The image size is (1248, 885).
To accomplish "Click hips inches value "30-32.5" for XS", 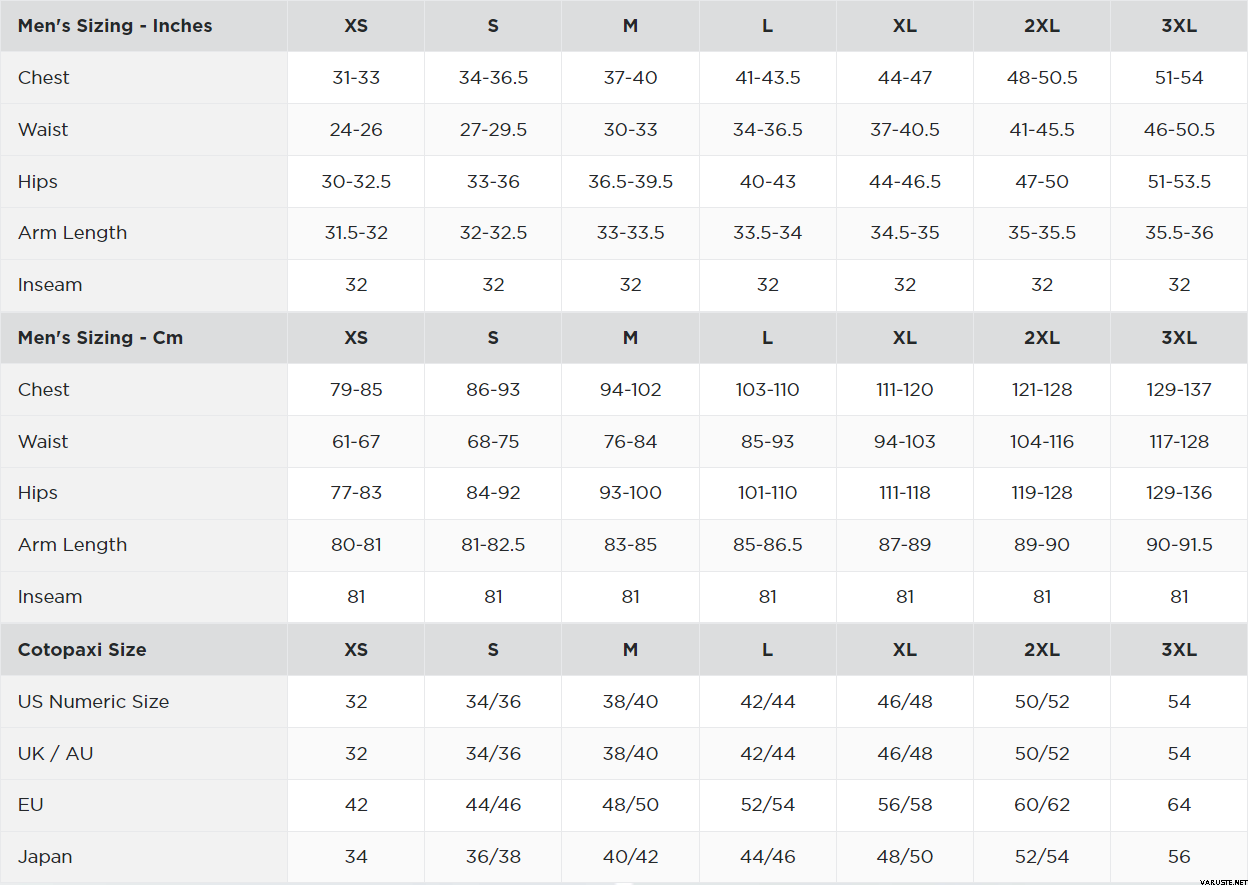I will [x=356, y=182].
